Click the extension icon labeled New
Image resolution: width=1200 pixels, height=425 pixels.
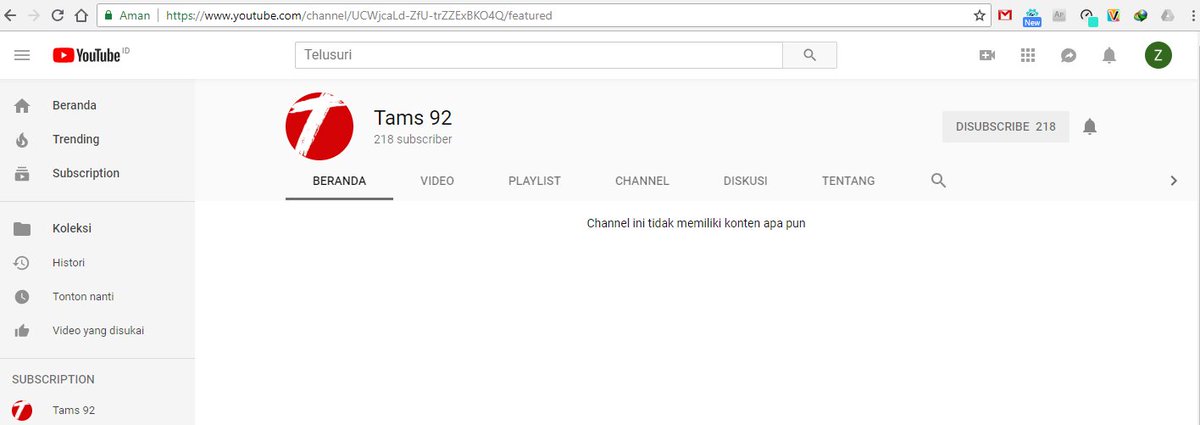1032,16
